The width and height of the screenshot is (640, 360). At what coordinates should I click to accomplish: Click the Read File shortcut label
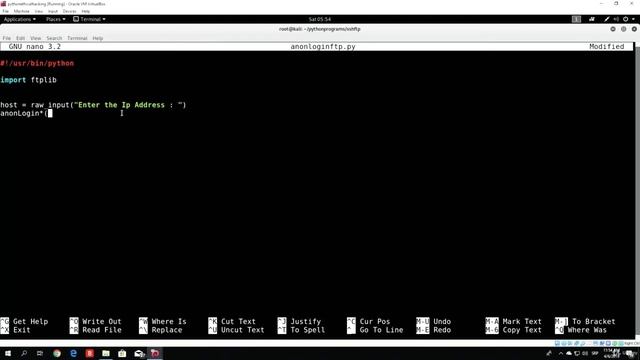click(102, 330)
